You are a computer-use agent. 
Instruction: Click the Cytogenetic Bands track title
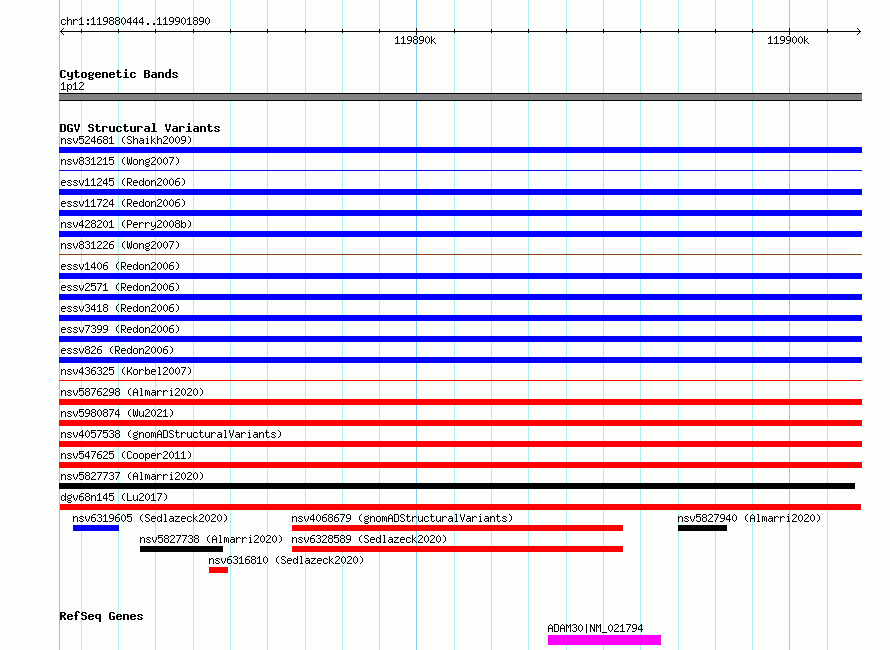pos(119,74)
